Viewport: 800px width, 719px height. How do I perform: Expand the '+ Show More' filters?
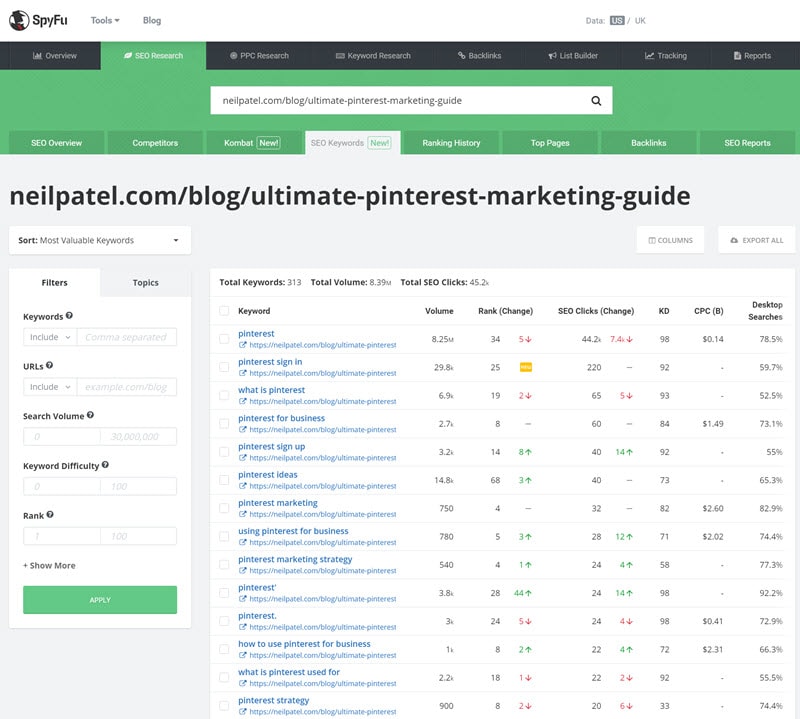[x=49, y=565]
